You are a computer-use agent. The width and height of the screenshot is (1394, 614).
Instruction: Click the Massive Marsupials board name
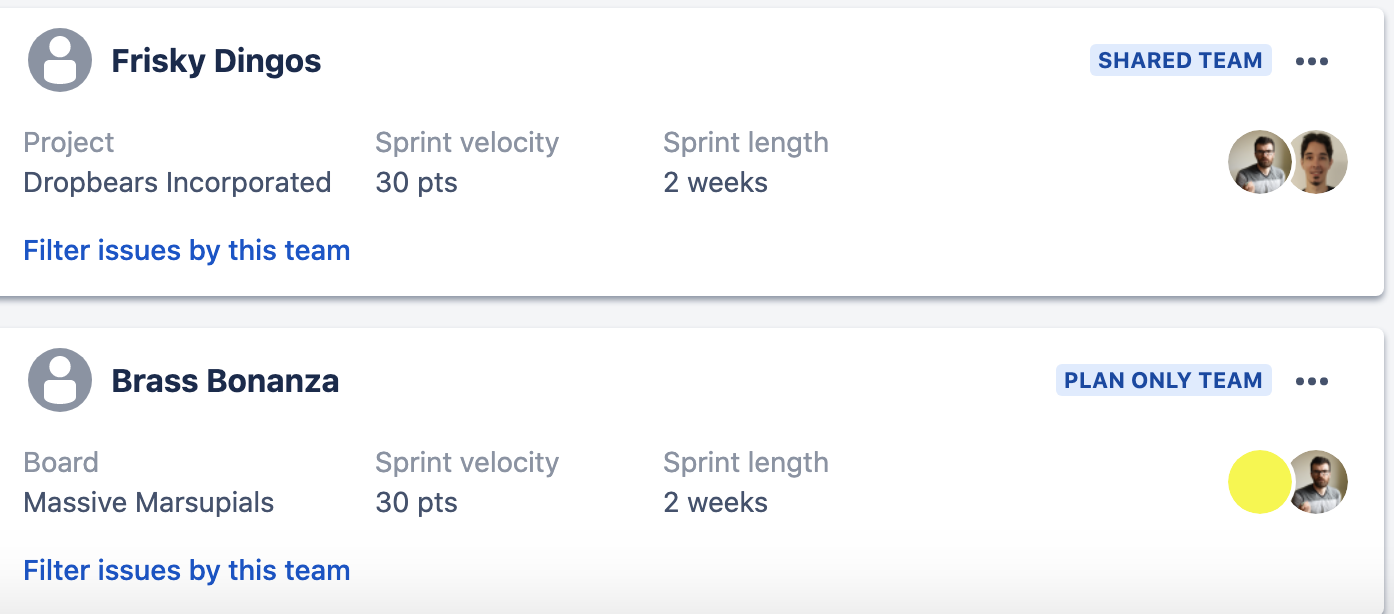(x=149, y=503)
